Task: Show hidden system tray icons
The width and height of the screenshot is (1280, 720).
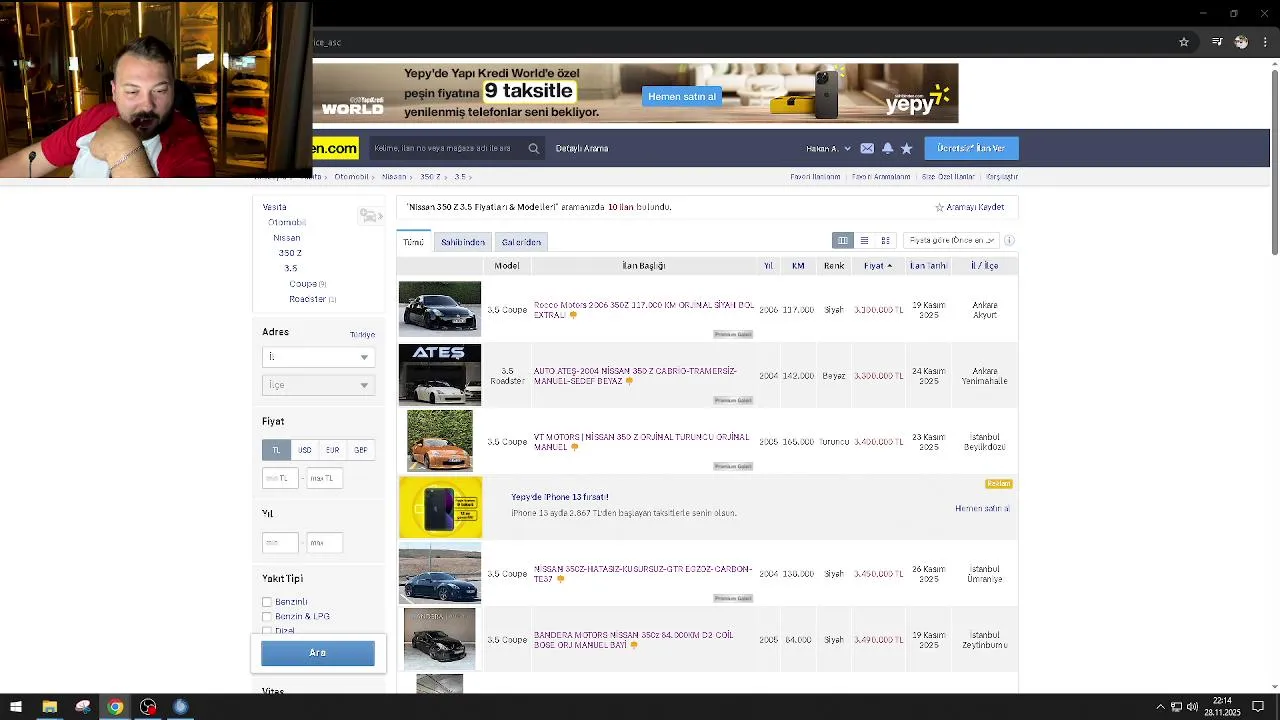Action: pos(1160,707)
